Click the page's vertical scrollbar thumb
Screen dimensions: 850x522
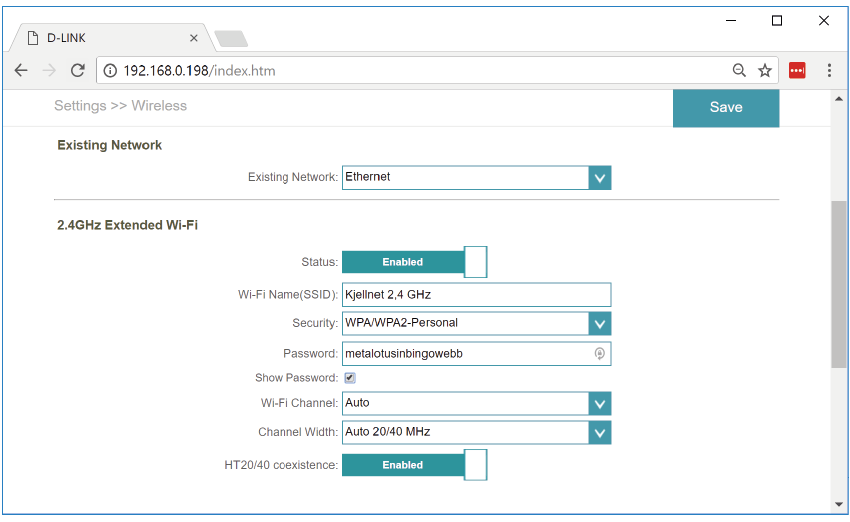click(838, 285)
